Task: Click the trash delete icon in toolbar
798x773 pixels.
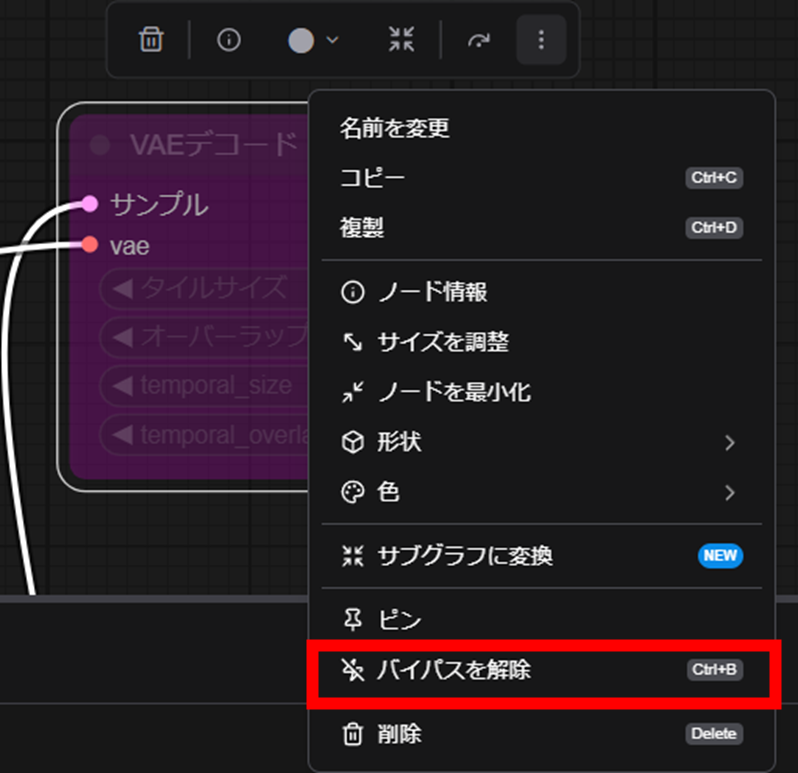Action: [x=151, y=40]
